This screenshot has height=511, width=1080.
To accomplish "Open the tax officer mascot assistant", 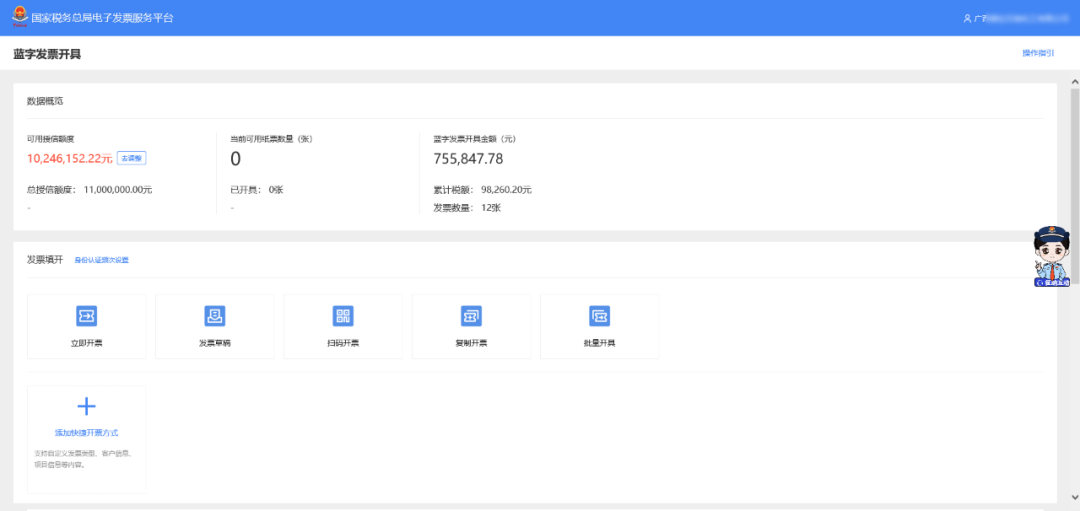I will (1052, 256).
